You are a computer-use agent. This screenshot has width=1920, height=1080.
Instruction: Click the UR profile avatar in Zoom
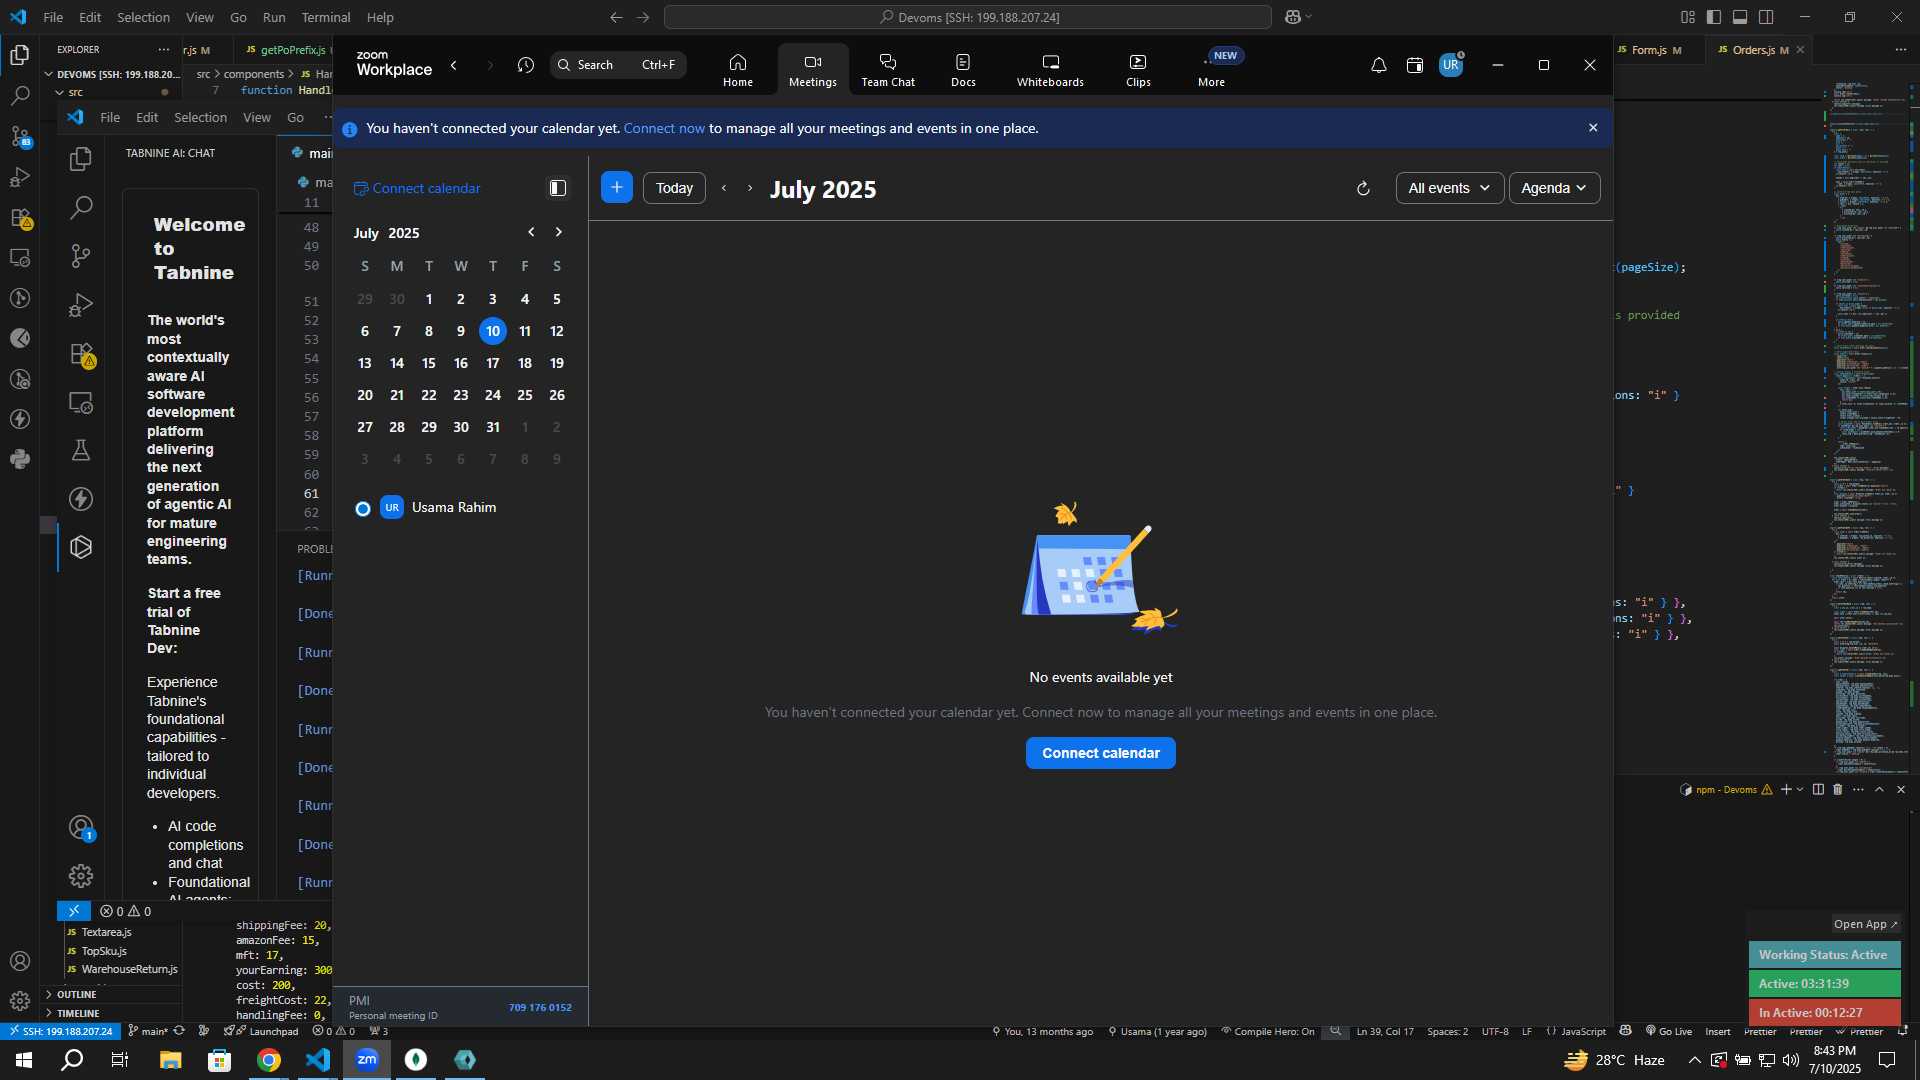tap(1451, 65)
